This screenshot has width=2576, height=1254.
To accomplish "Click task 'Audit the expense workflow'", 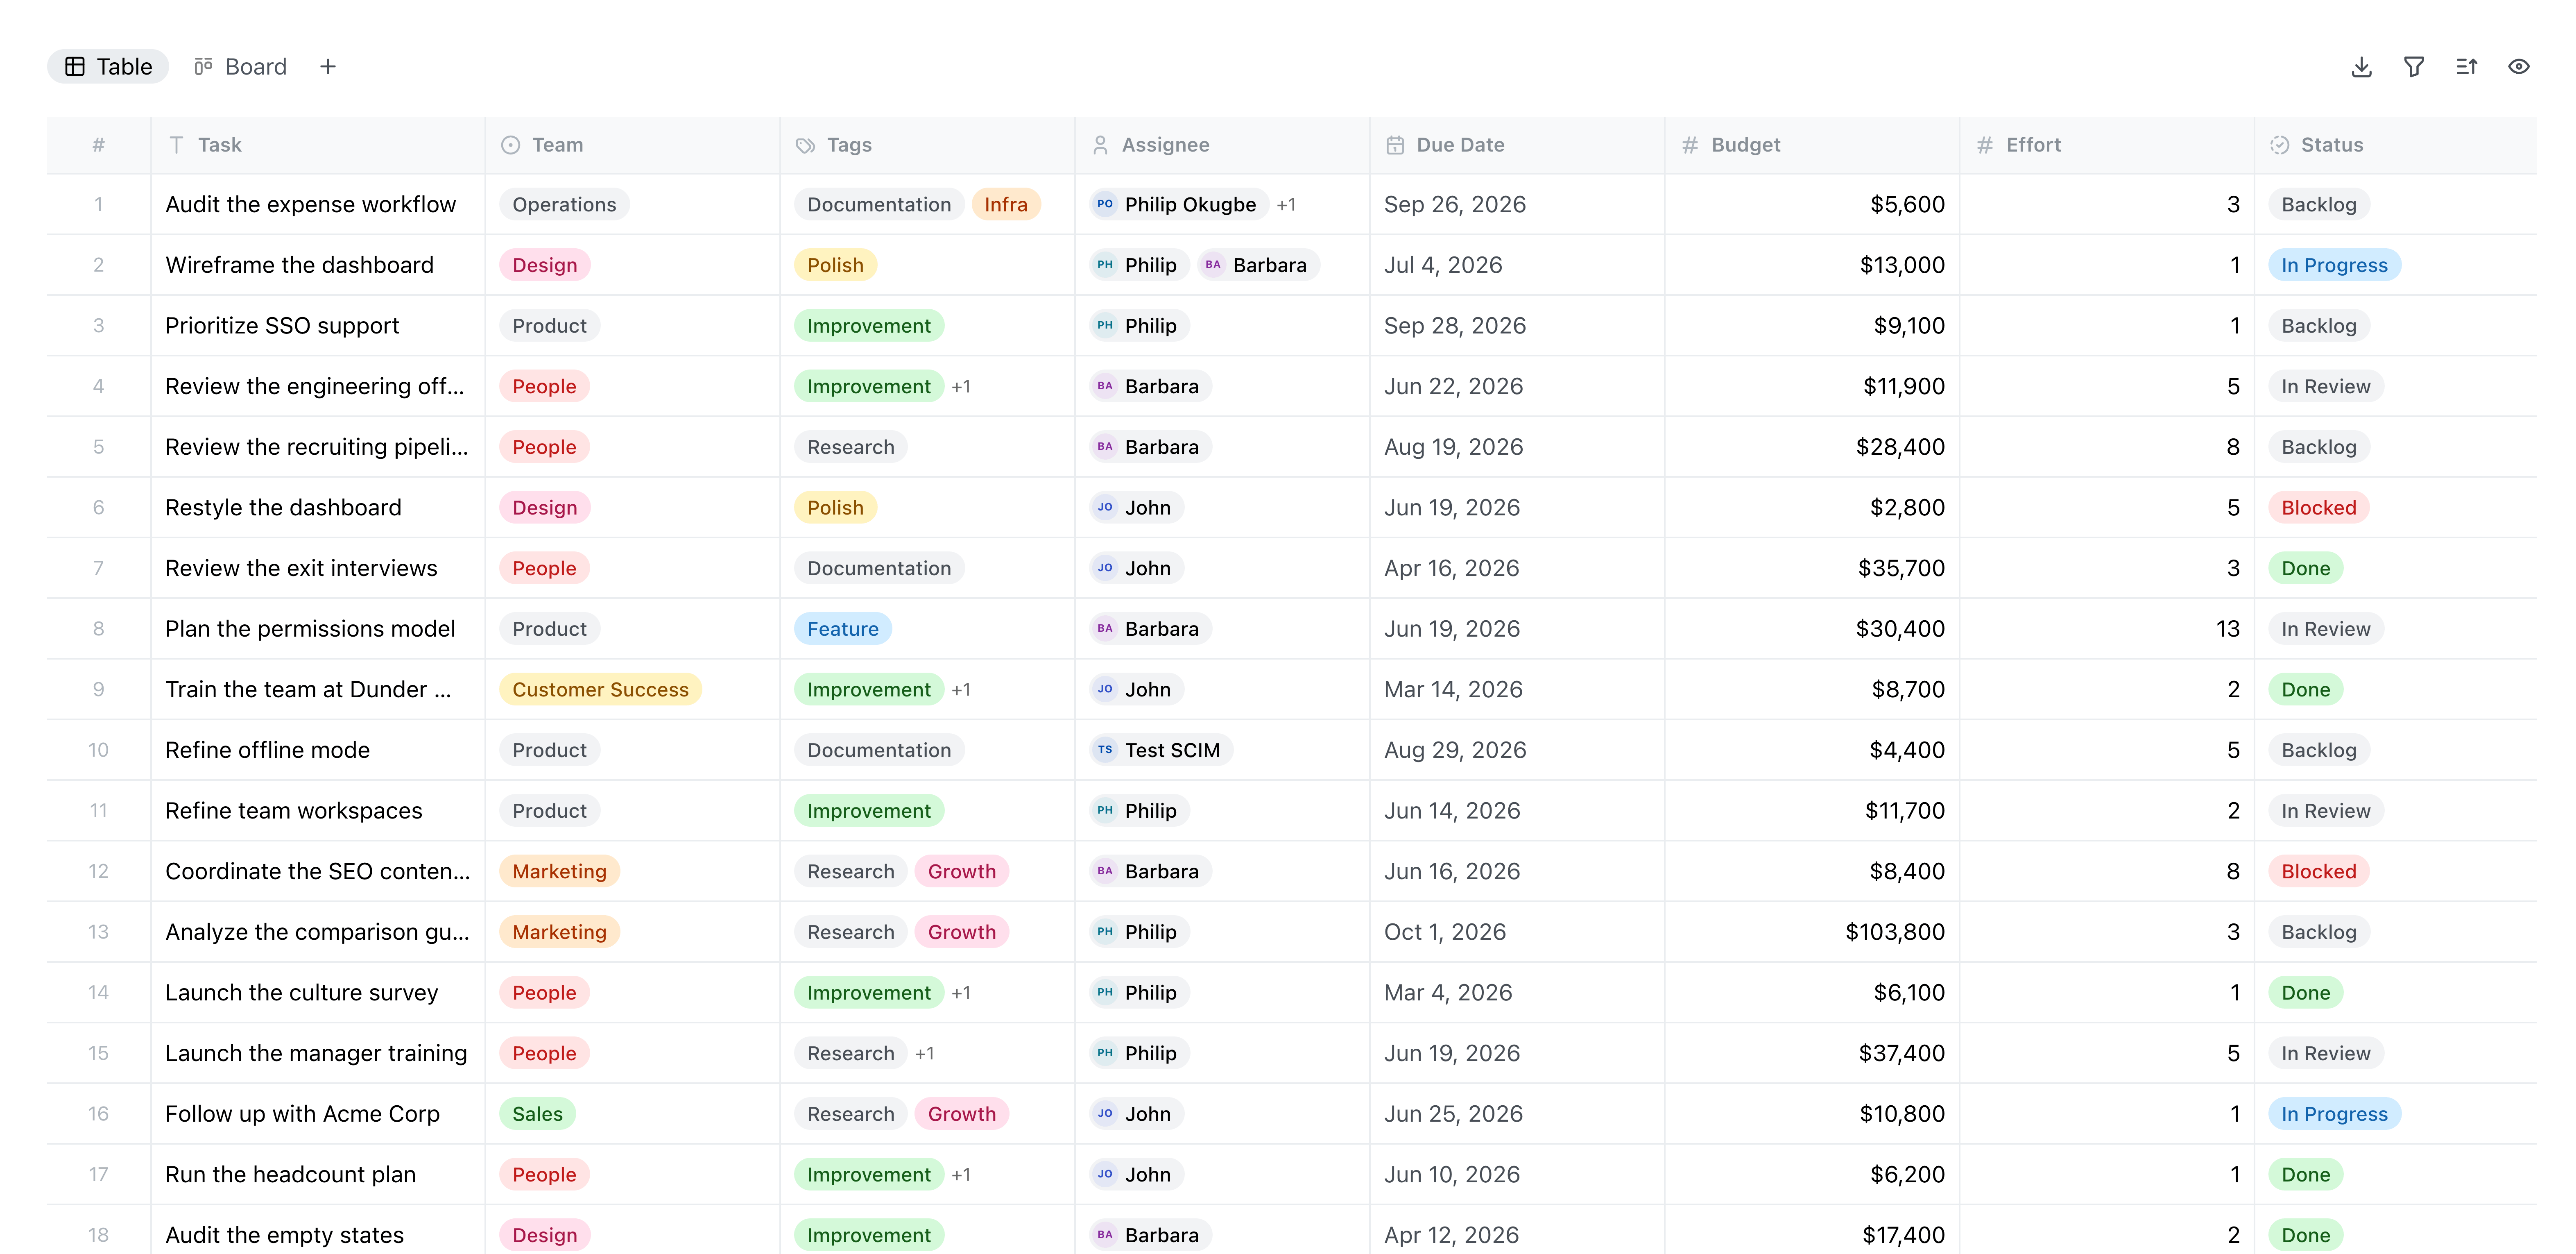I will [310, 204].
